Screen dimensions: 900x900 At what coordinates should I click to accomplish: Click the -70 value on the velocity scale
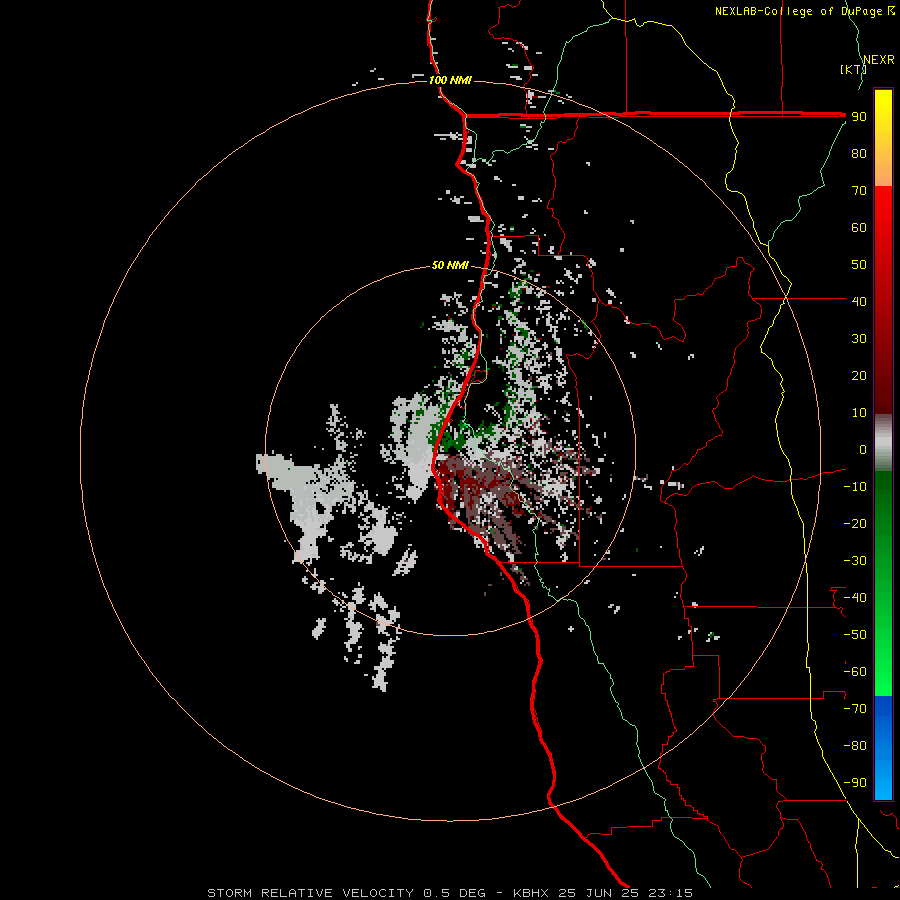coord(855,709)
